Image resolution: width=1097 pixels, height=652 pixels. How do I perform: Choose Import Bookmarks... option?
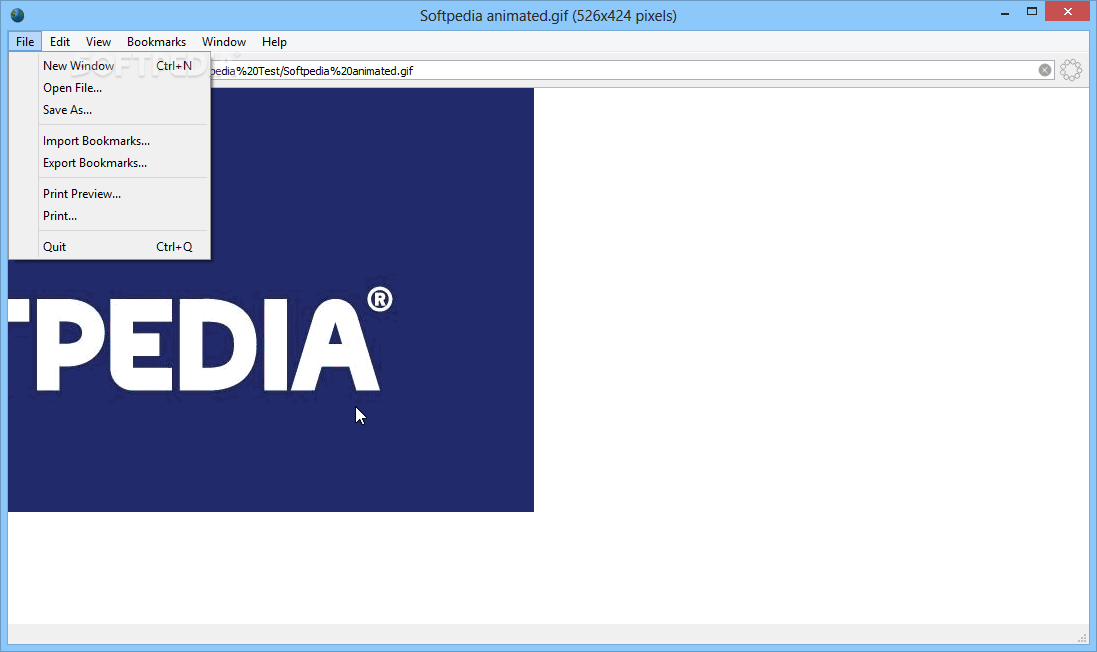pyautogui.click(x=110, y=141)
